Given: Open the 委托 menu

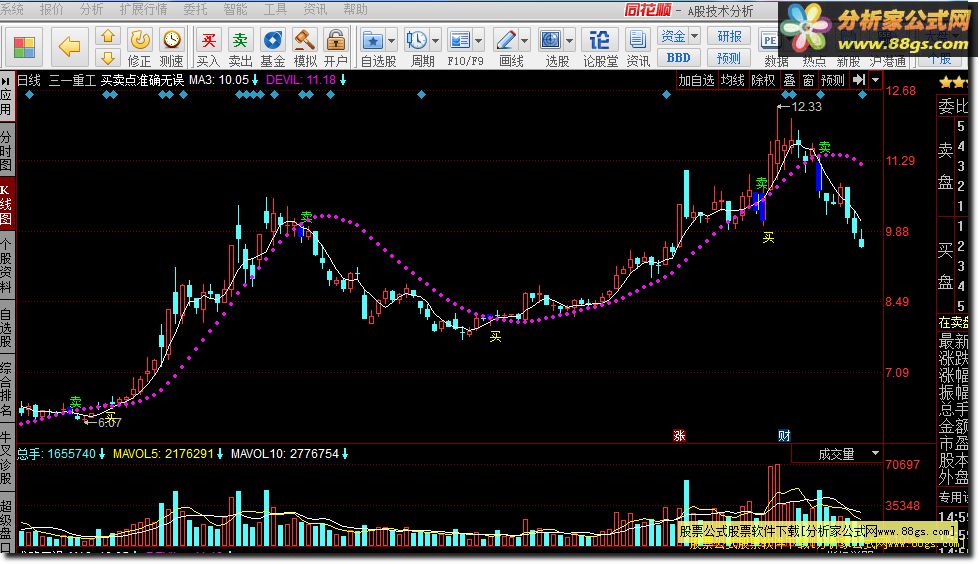Looking at the screenshot, I should click(196, 9).
